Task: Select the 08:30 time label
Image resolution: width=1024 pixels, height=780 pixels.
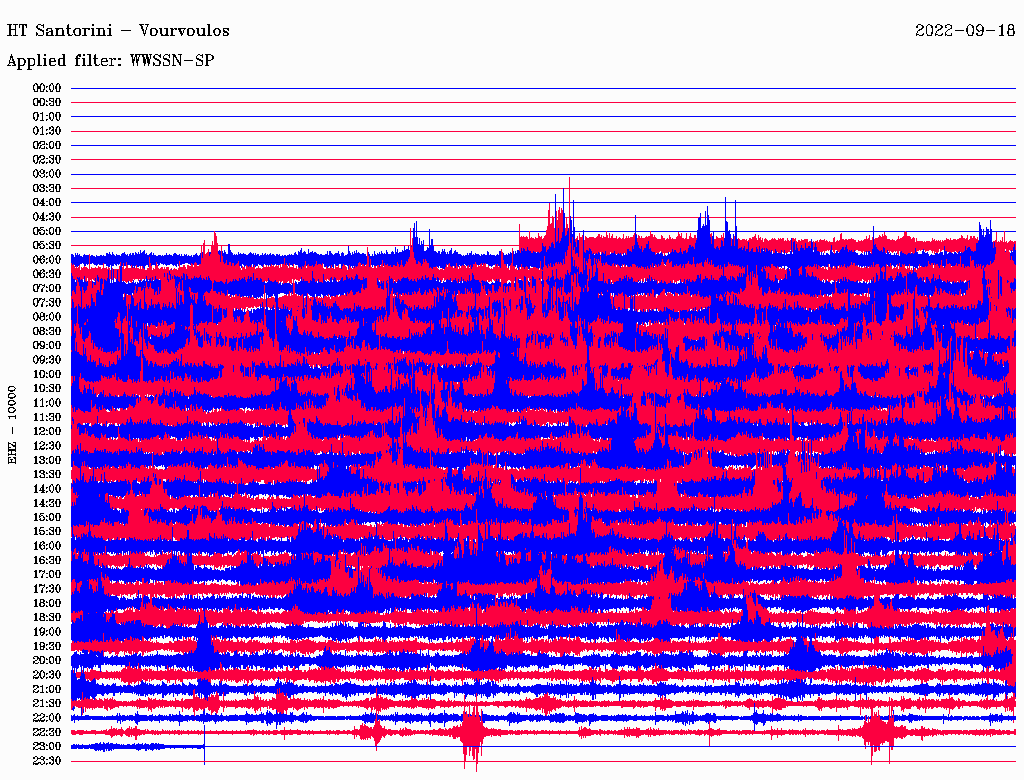Action: [47, 331]
